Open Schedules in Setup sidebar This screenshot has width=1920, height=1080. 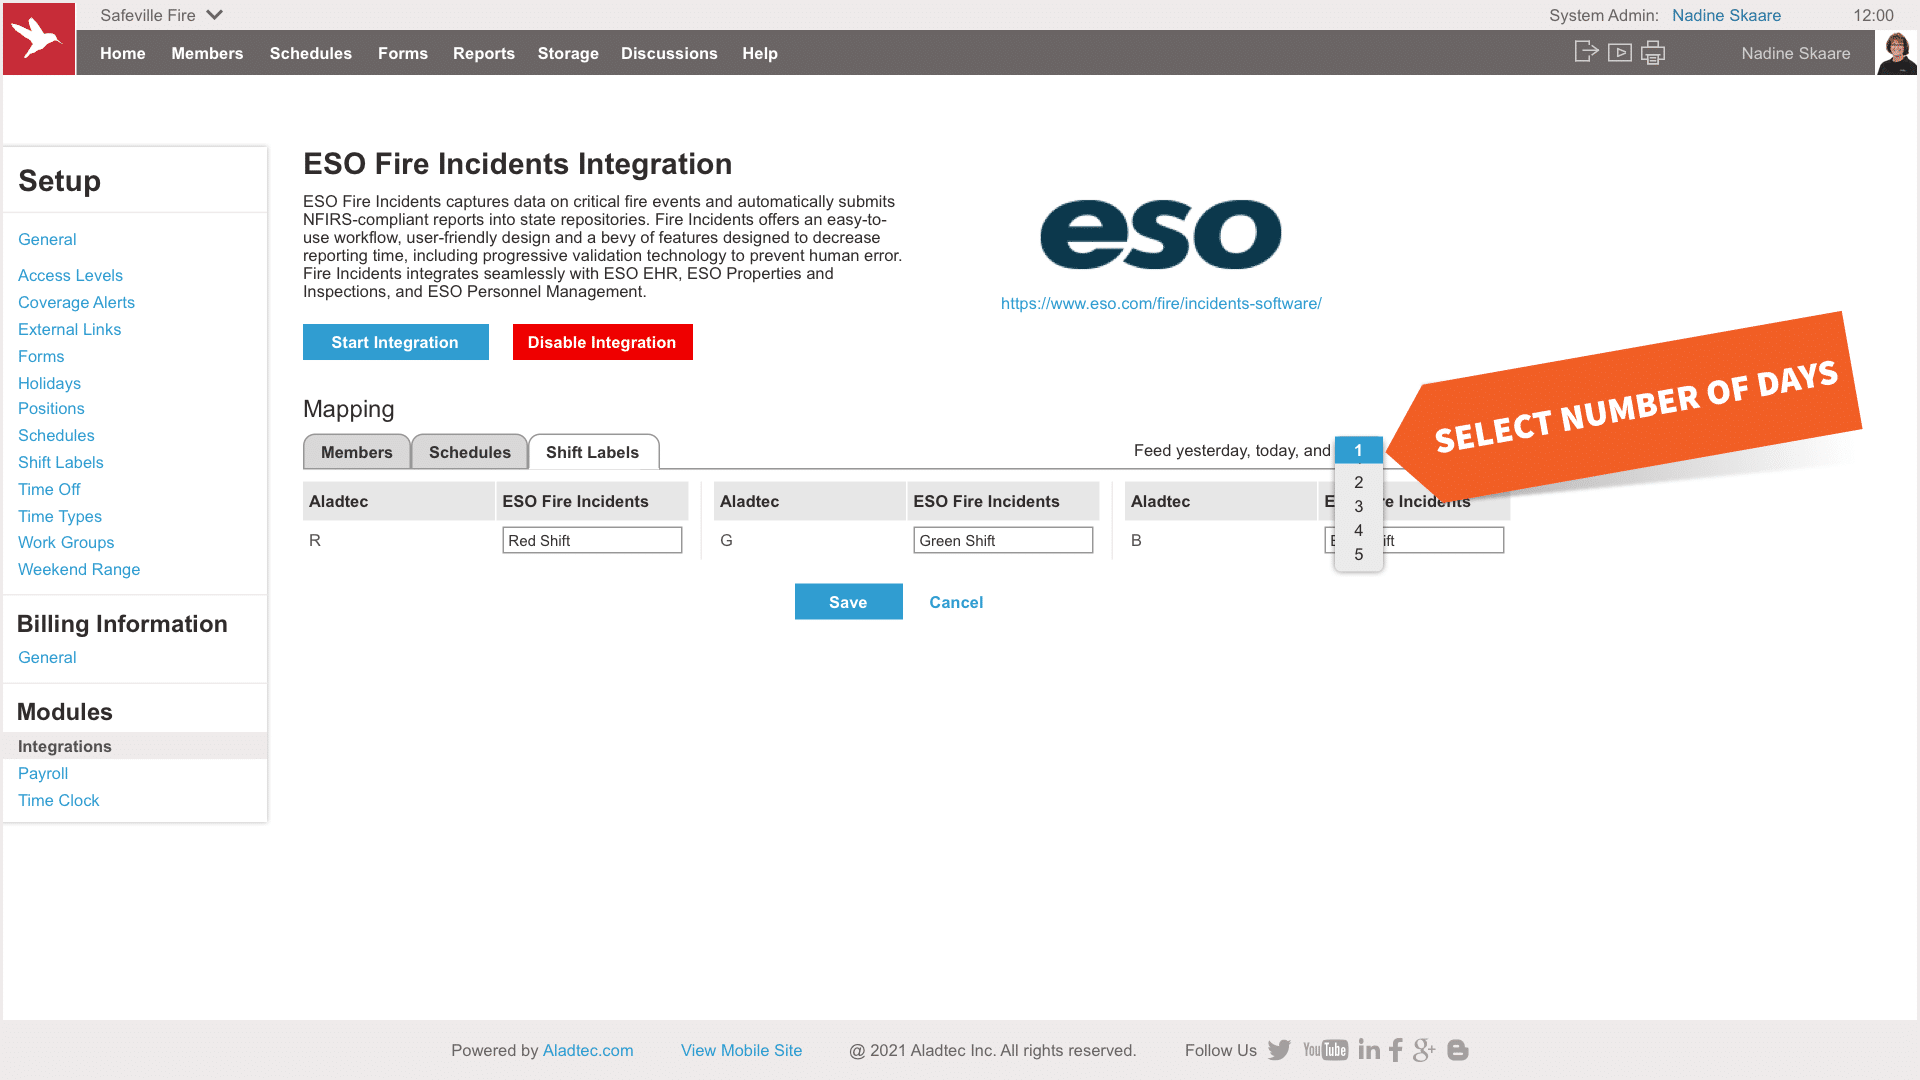click(56, 435)
